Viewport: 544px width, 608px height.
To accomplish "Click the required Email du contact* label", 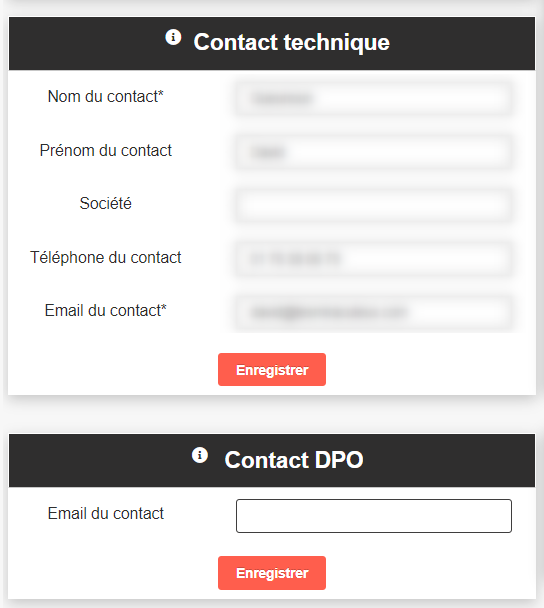I will (105, 311).
